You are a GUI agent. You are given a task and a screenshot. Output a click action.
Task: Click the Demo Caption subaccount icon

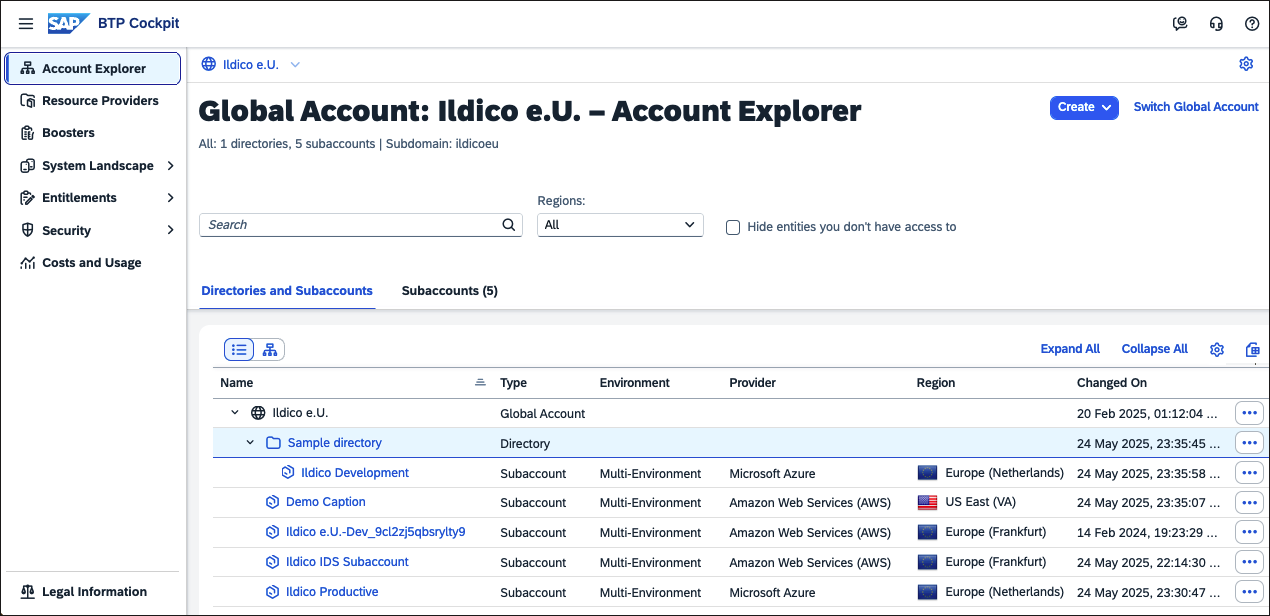[x=272, y=502]
